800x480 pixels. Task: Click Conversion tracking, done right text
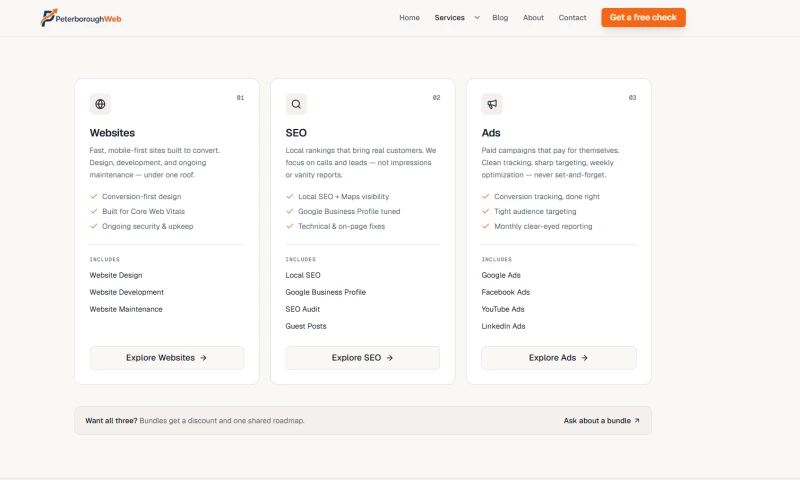(x=546, y=196)
